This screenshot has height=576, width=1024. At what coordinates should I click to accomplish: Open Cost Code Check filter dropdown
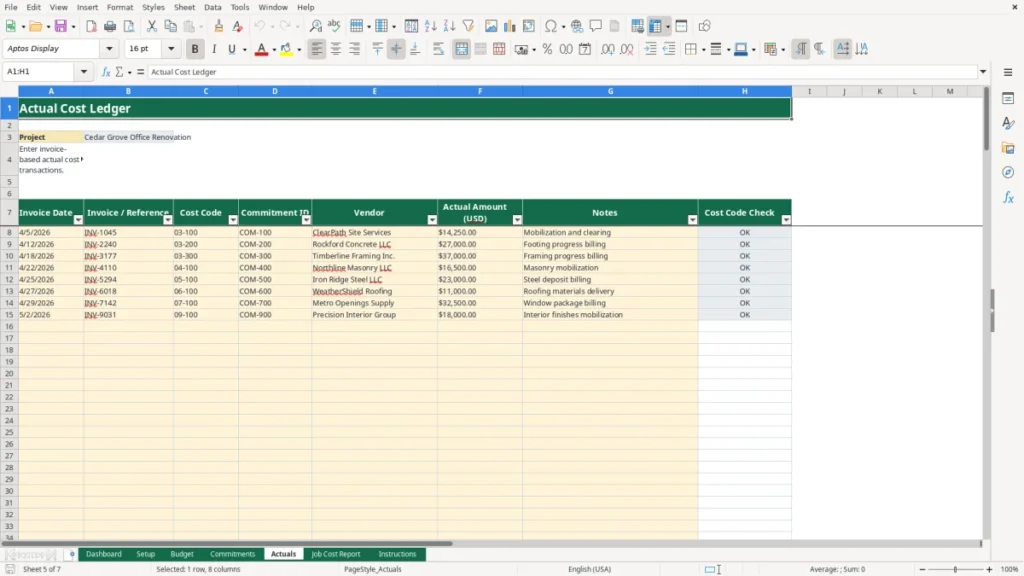coord(786,220)
